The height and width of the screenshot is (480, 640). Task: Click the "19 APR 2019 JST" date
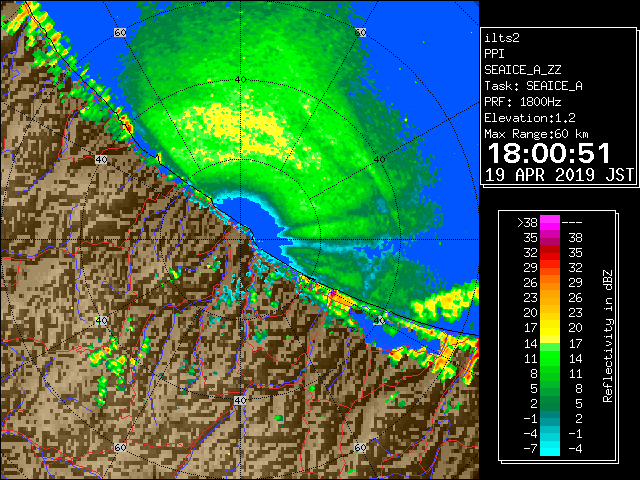(559, 175)
